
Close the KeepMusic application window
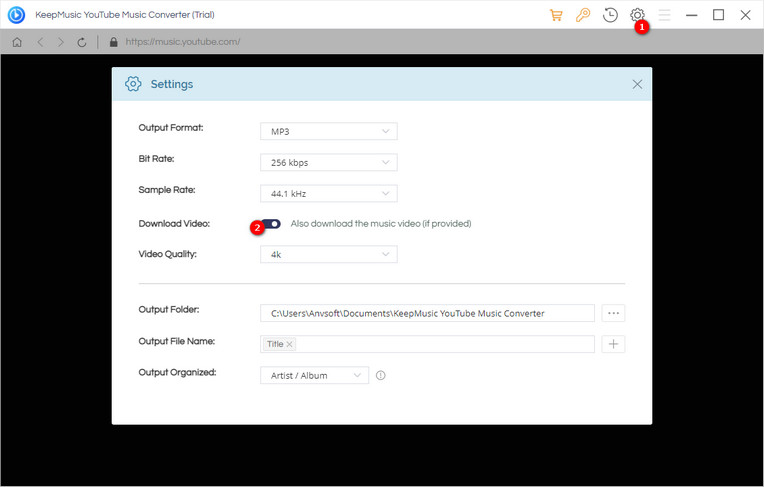pyautogui.click(x=745, y=15)
